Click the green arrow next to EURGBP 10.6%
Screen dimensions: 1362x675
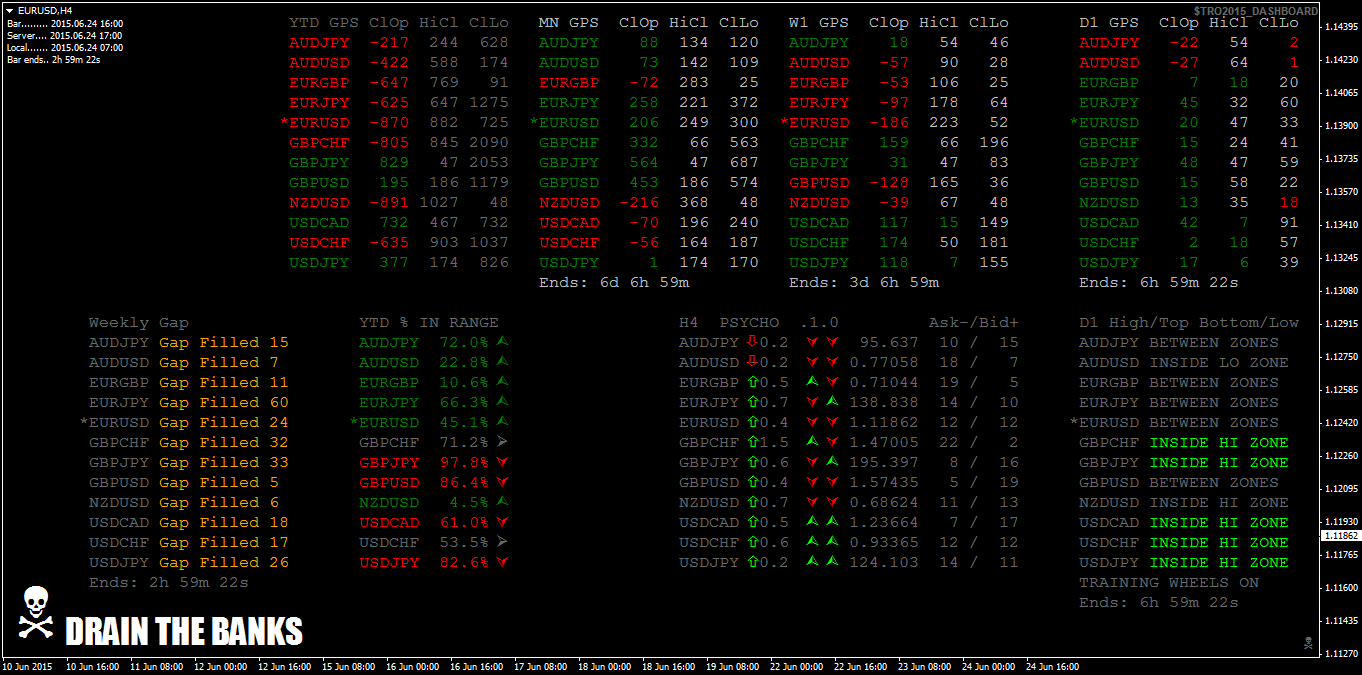502,382
